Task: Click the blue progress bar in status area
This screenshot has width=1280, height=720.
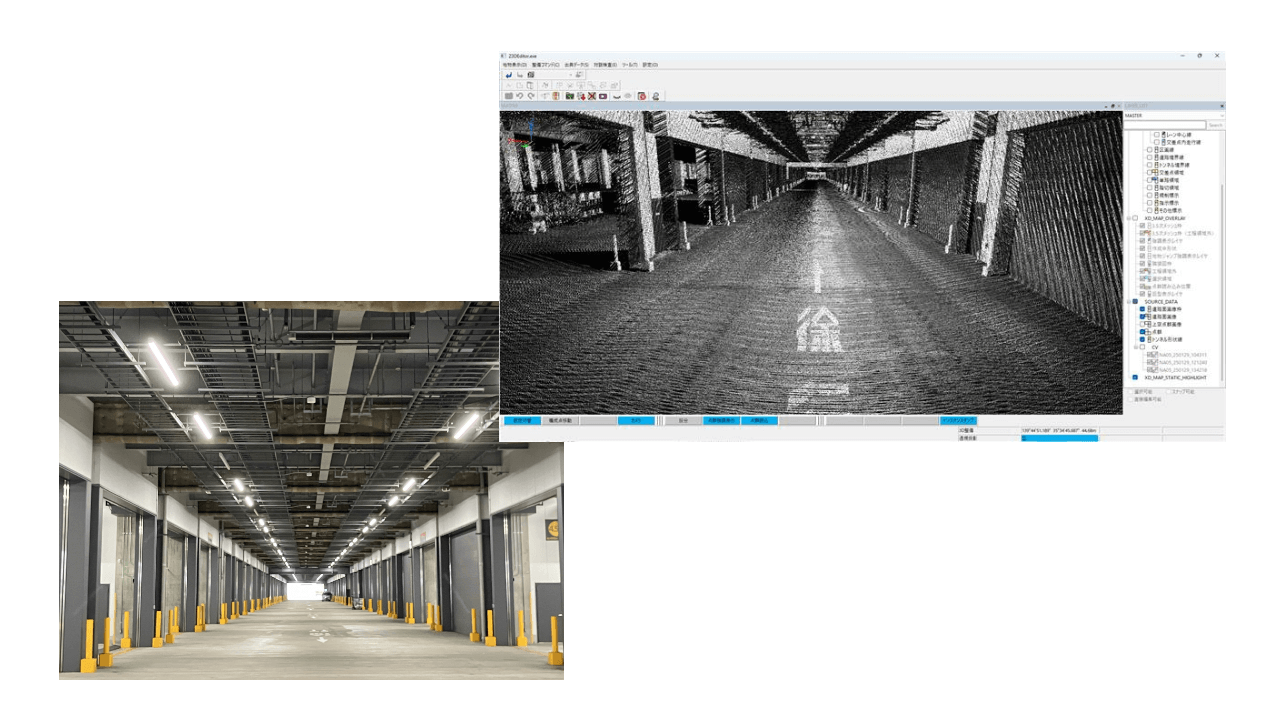Action: click(1058, 438)
